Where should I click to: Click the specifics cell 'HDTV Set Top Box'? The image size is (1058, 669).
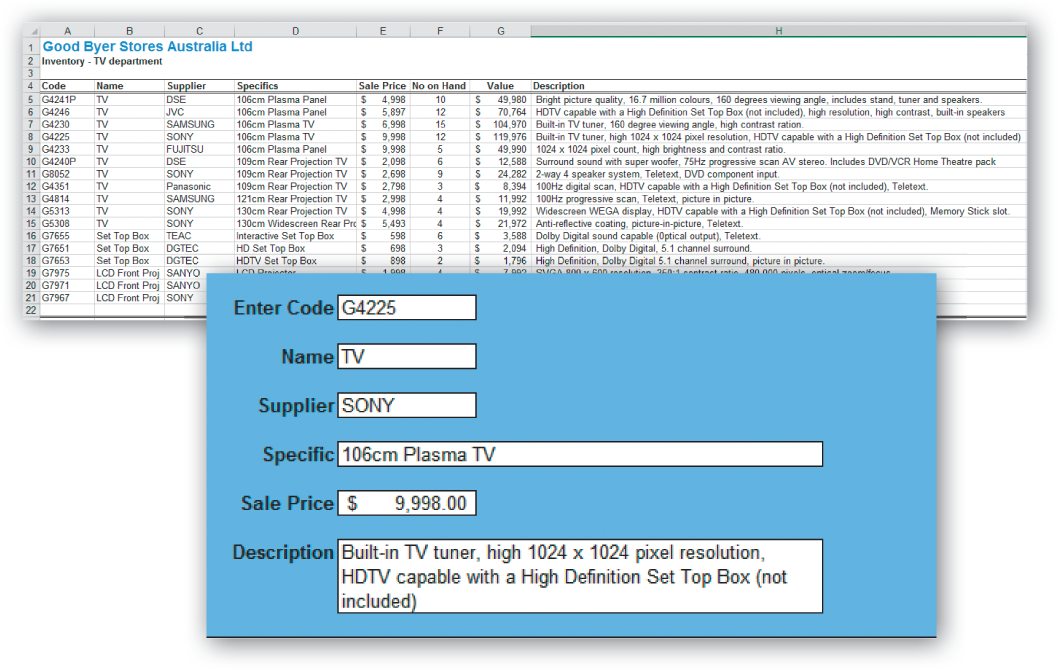click(296, 261)
